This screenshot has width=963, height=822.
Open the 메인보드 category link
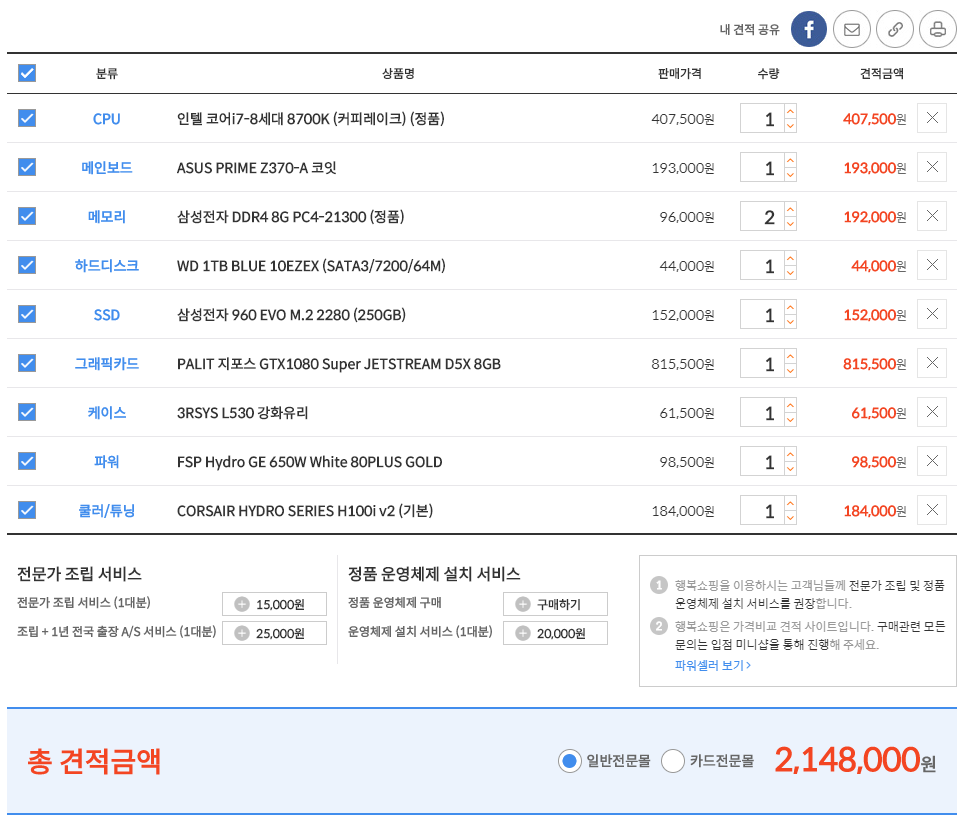click(x=106, y=168)
